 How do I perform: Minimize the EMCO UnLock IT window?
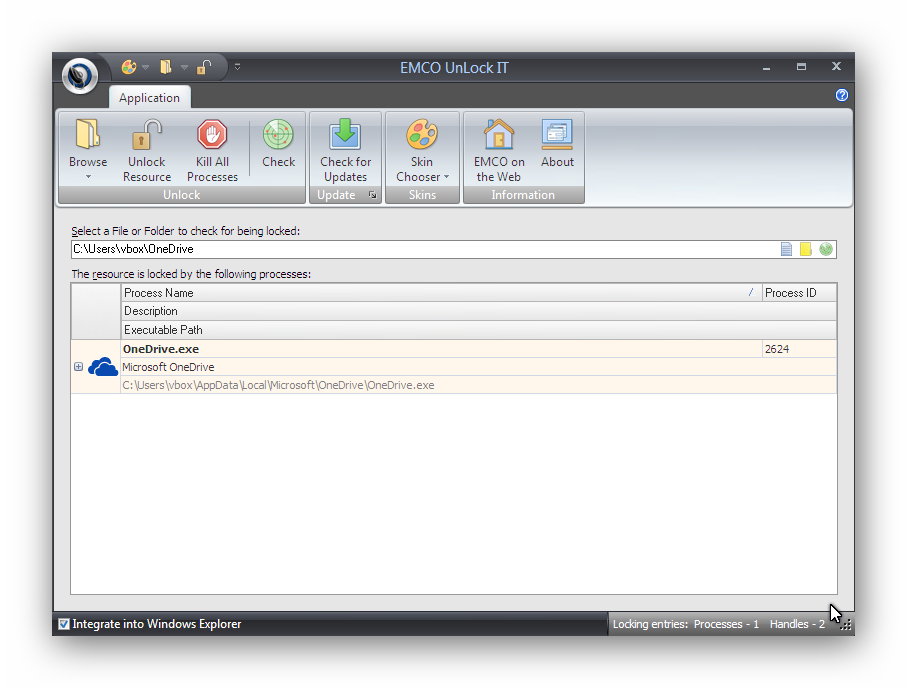(x=766, y=67)
